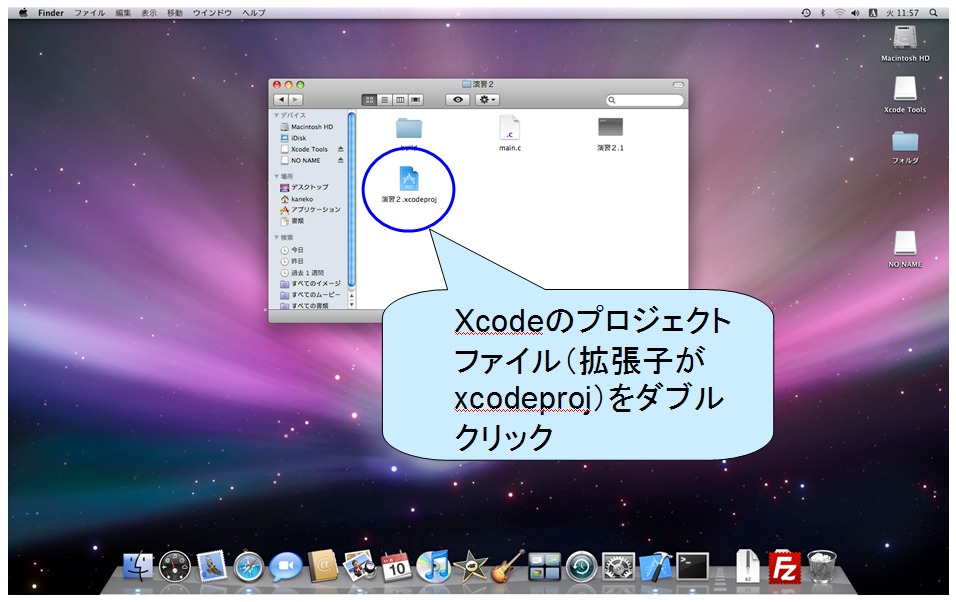Switch Finder to list view

pos(385,99)
